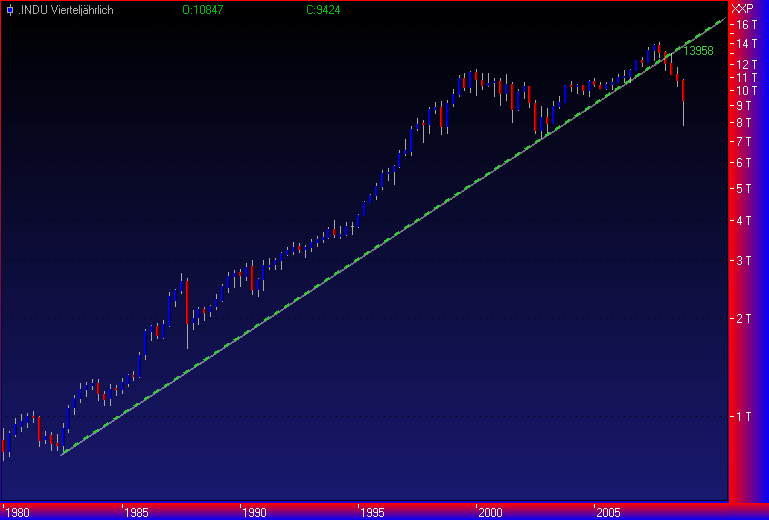This screenshot has height=520, width=769.
Task: Click the "5 T" price axis label
Action: click(744, 189)
